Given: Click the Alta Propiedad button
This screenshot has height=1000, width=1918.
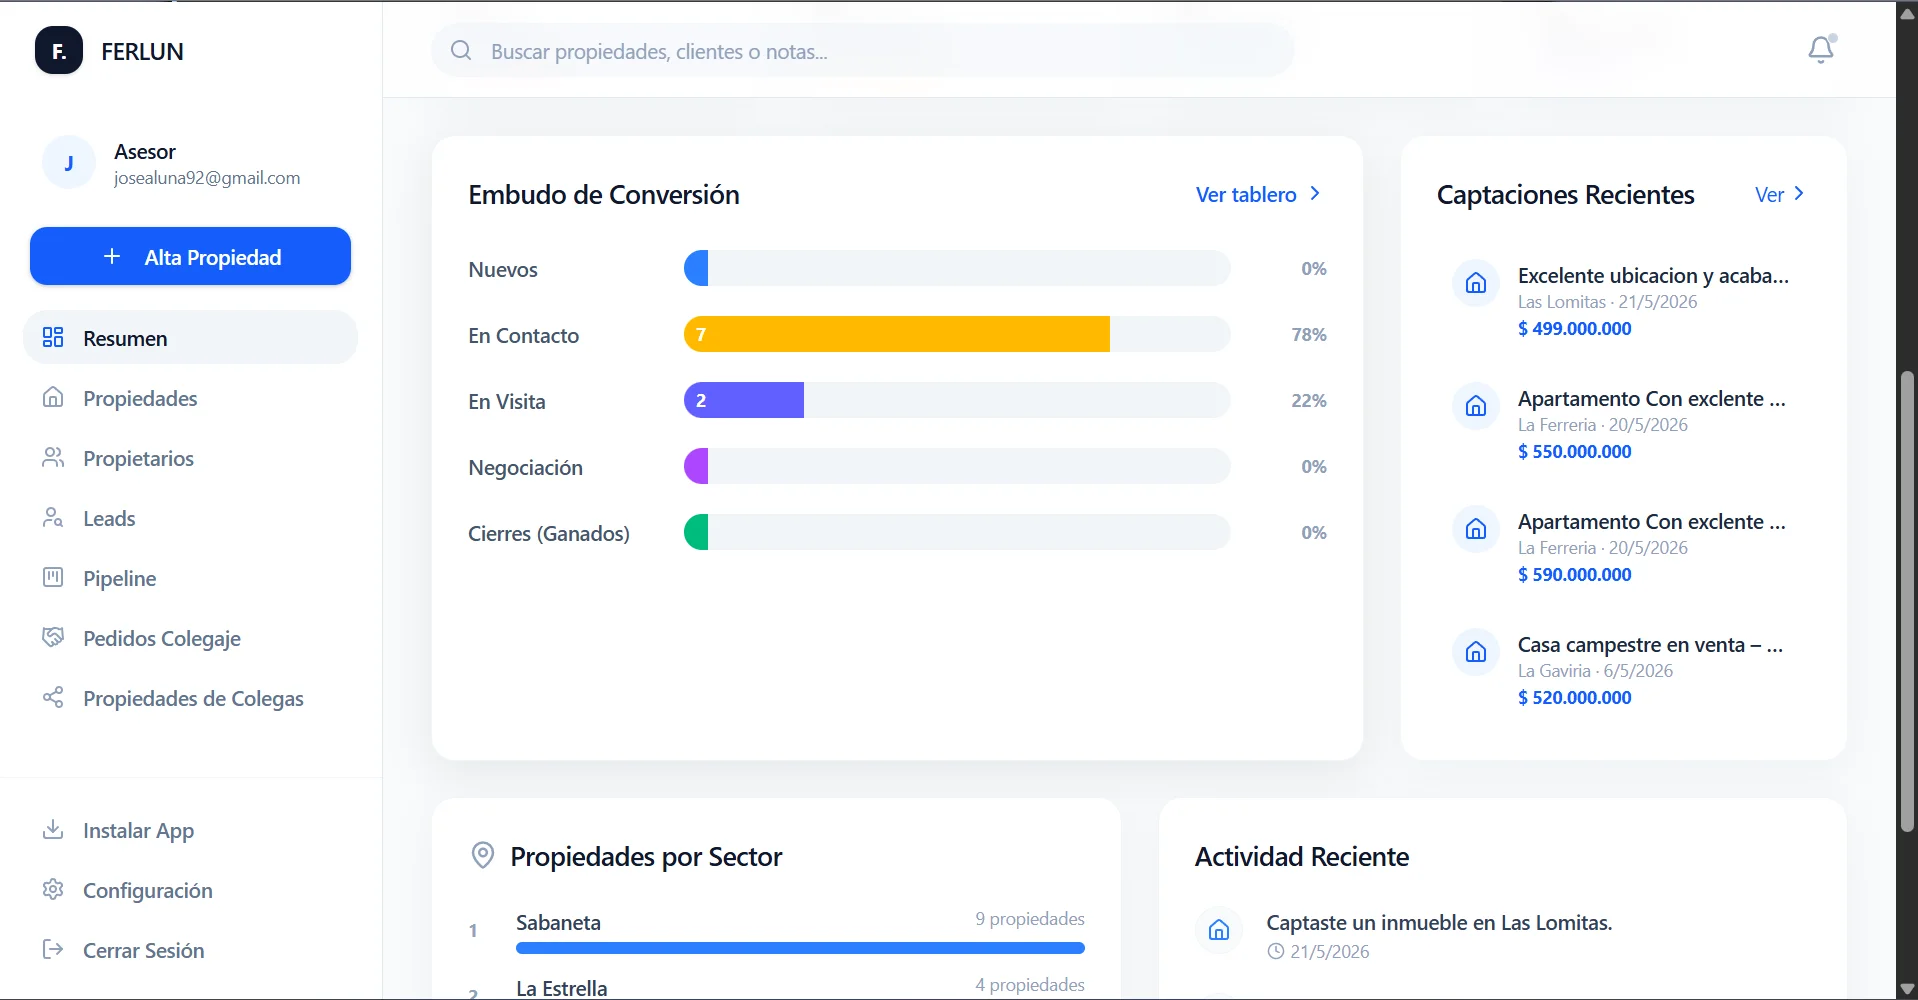Looking at the screenshot, I should click(x=190, y=256).
